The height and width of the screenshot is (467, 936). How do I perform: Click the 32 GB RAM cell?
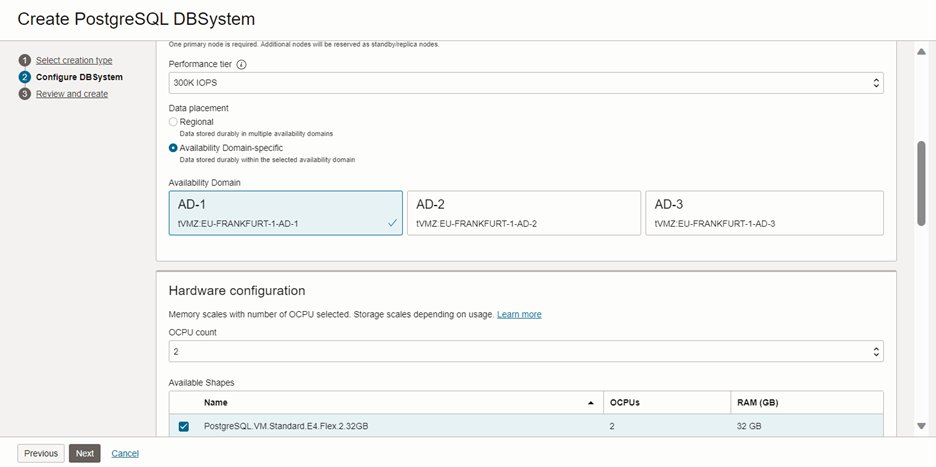coord(749,426)
